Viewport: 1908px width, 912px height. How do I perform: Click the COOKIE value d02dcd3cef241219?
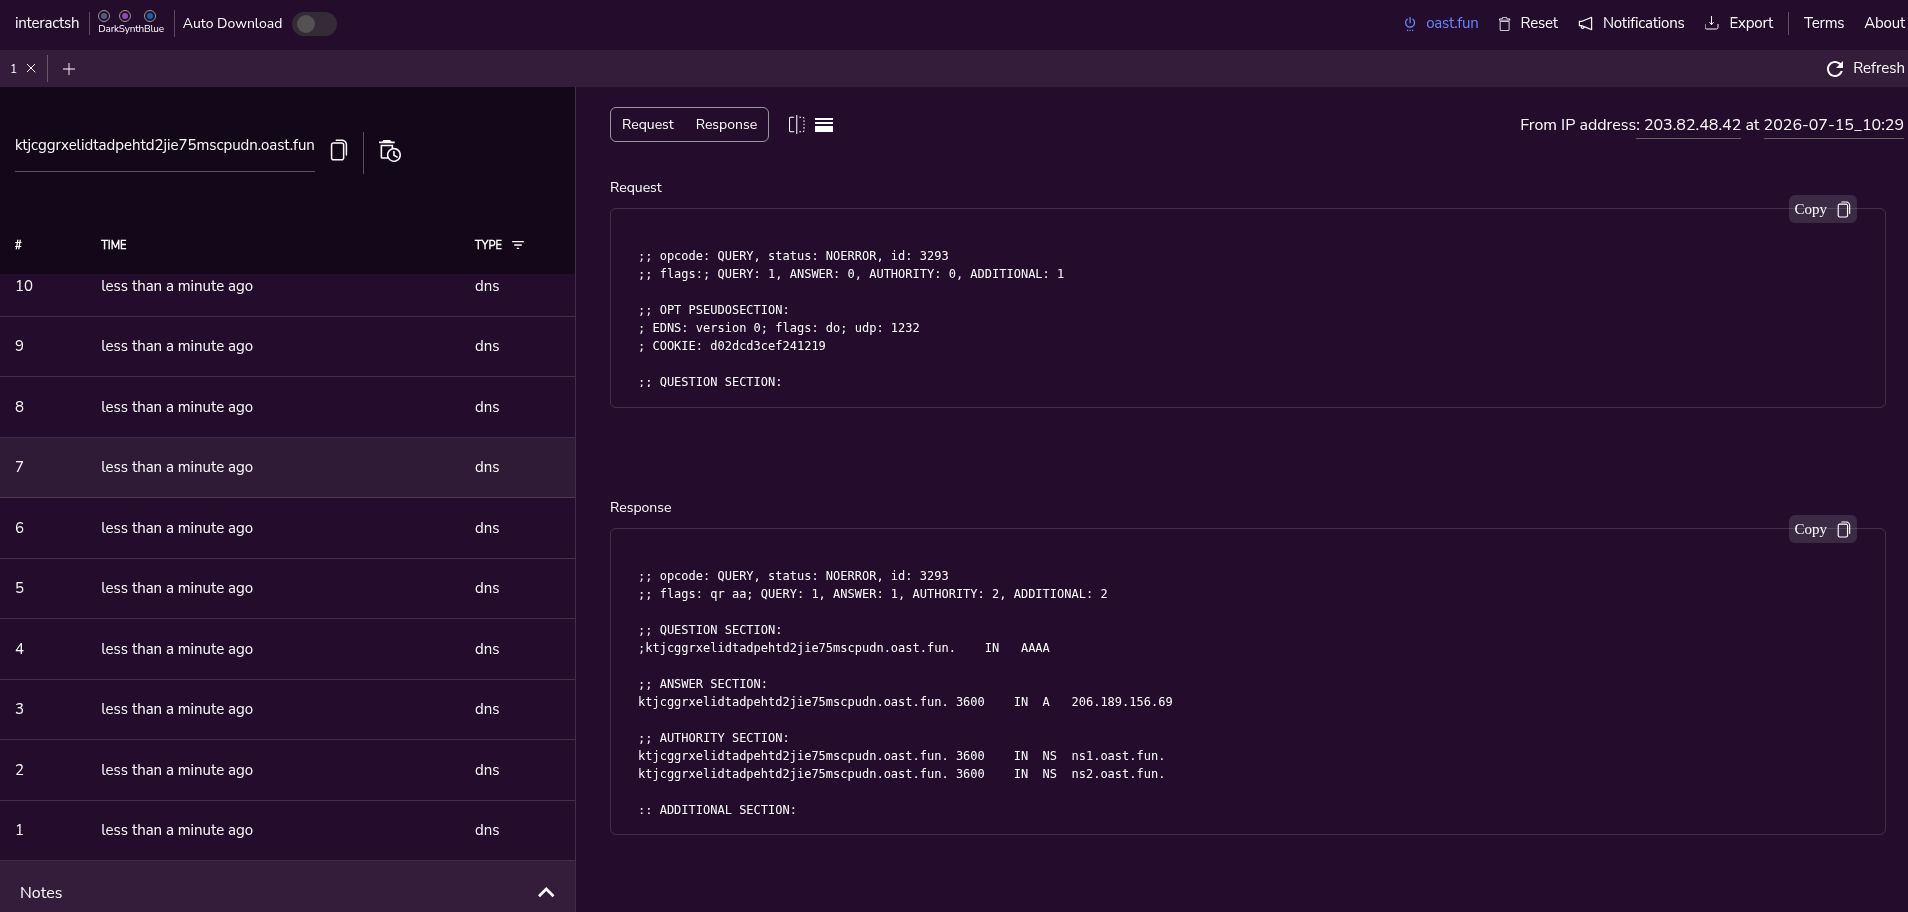pos(768,346)
